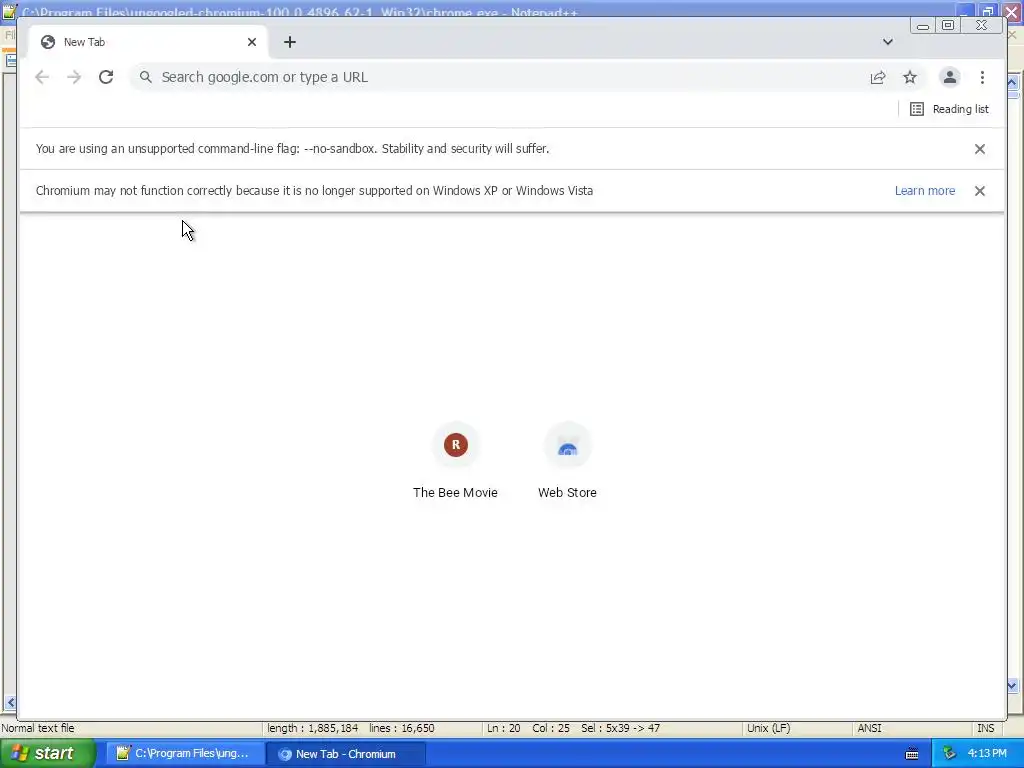1024x768 pixels.
Task: Maximize the Chromium window
Action: tap(948, 25)
